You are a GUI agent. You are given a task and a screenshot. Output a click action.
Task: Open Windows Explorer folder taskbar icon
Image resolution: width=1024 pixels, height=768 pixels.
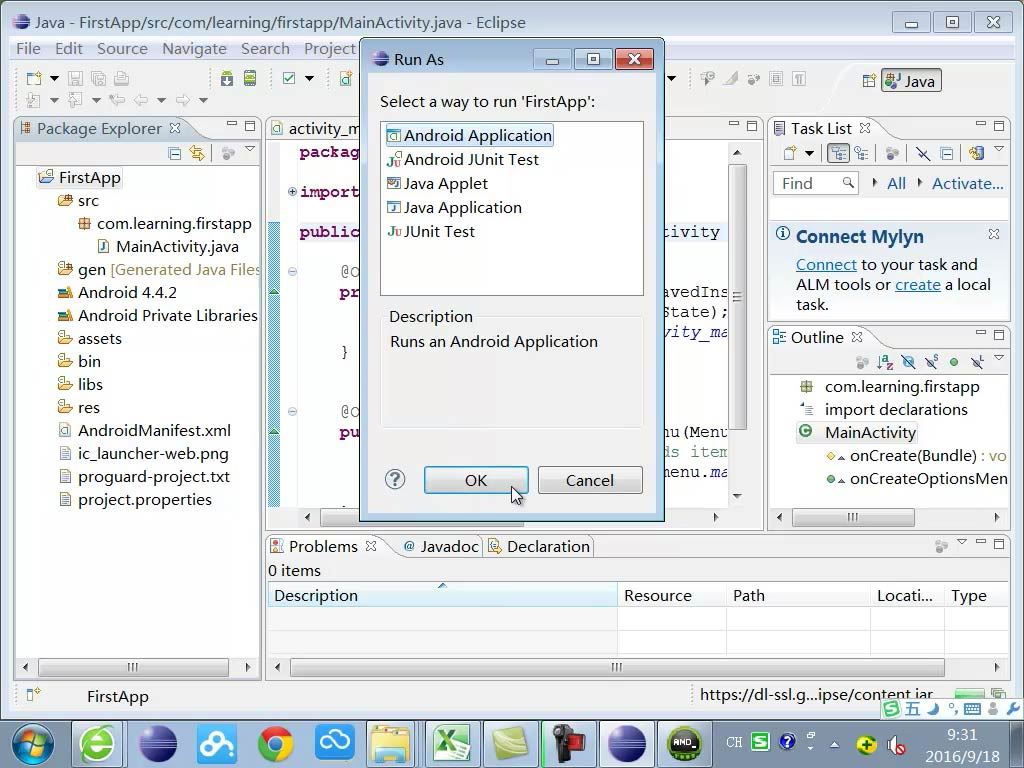point(390,744)
